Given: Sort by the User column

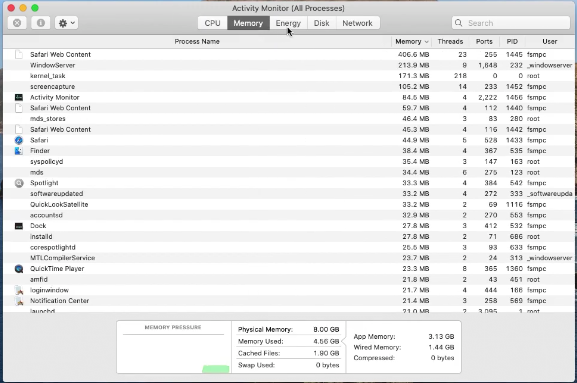Looking at the screenshot, I should (x=549, y=42).
